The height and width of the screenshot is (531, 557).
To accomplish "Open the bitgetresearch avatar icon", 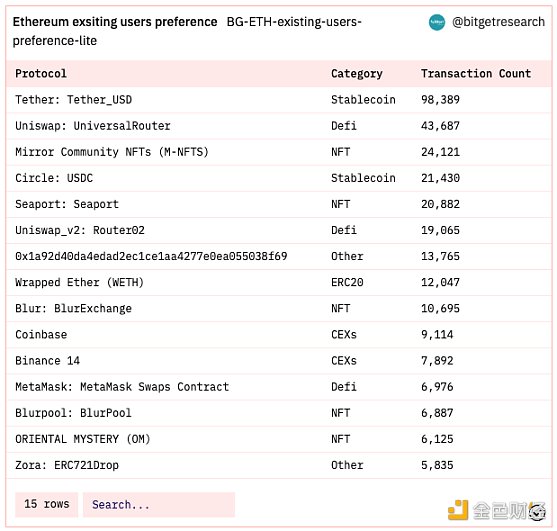I will (437, 22).
